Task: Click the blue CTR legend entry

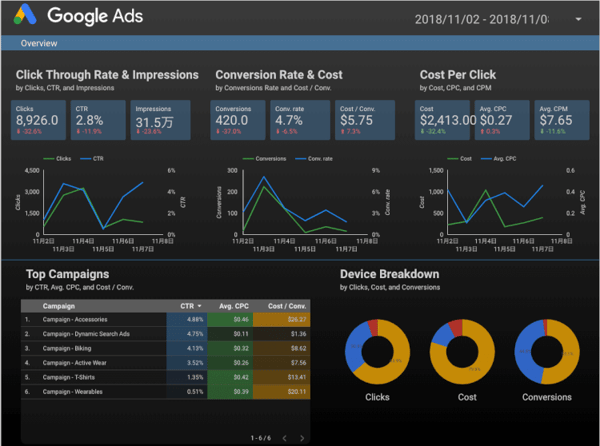Action: click(92, 159)
